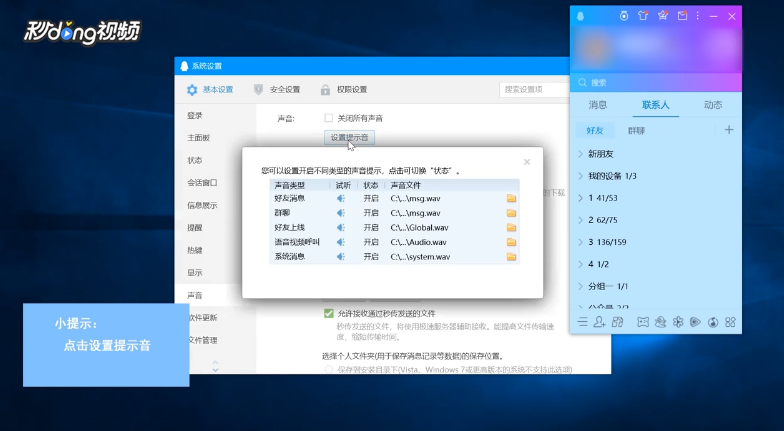Select the 联系人 tab in QQ

(656, 104)
